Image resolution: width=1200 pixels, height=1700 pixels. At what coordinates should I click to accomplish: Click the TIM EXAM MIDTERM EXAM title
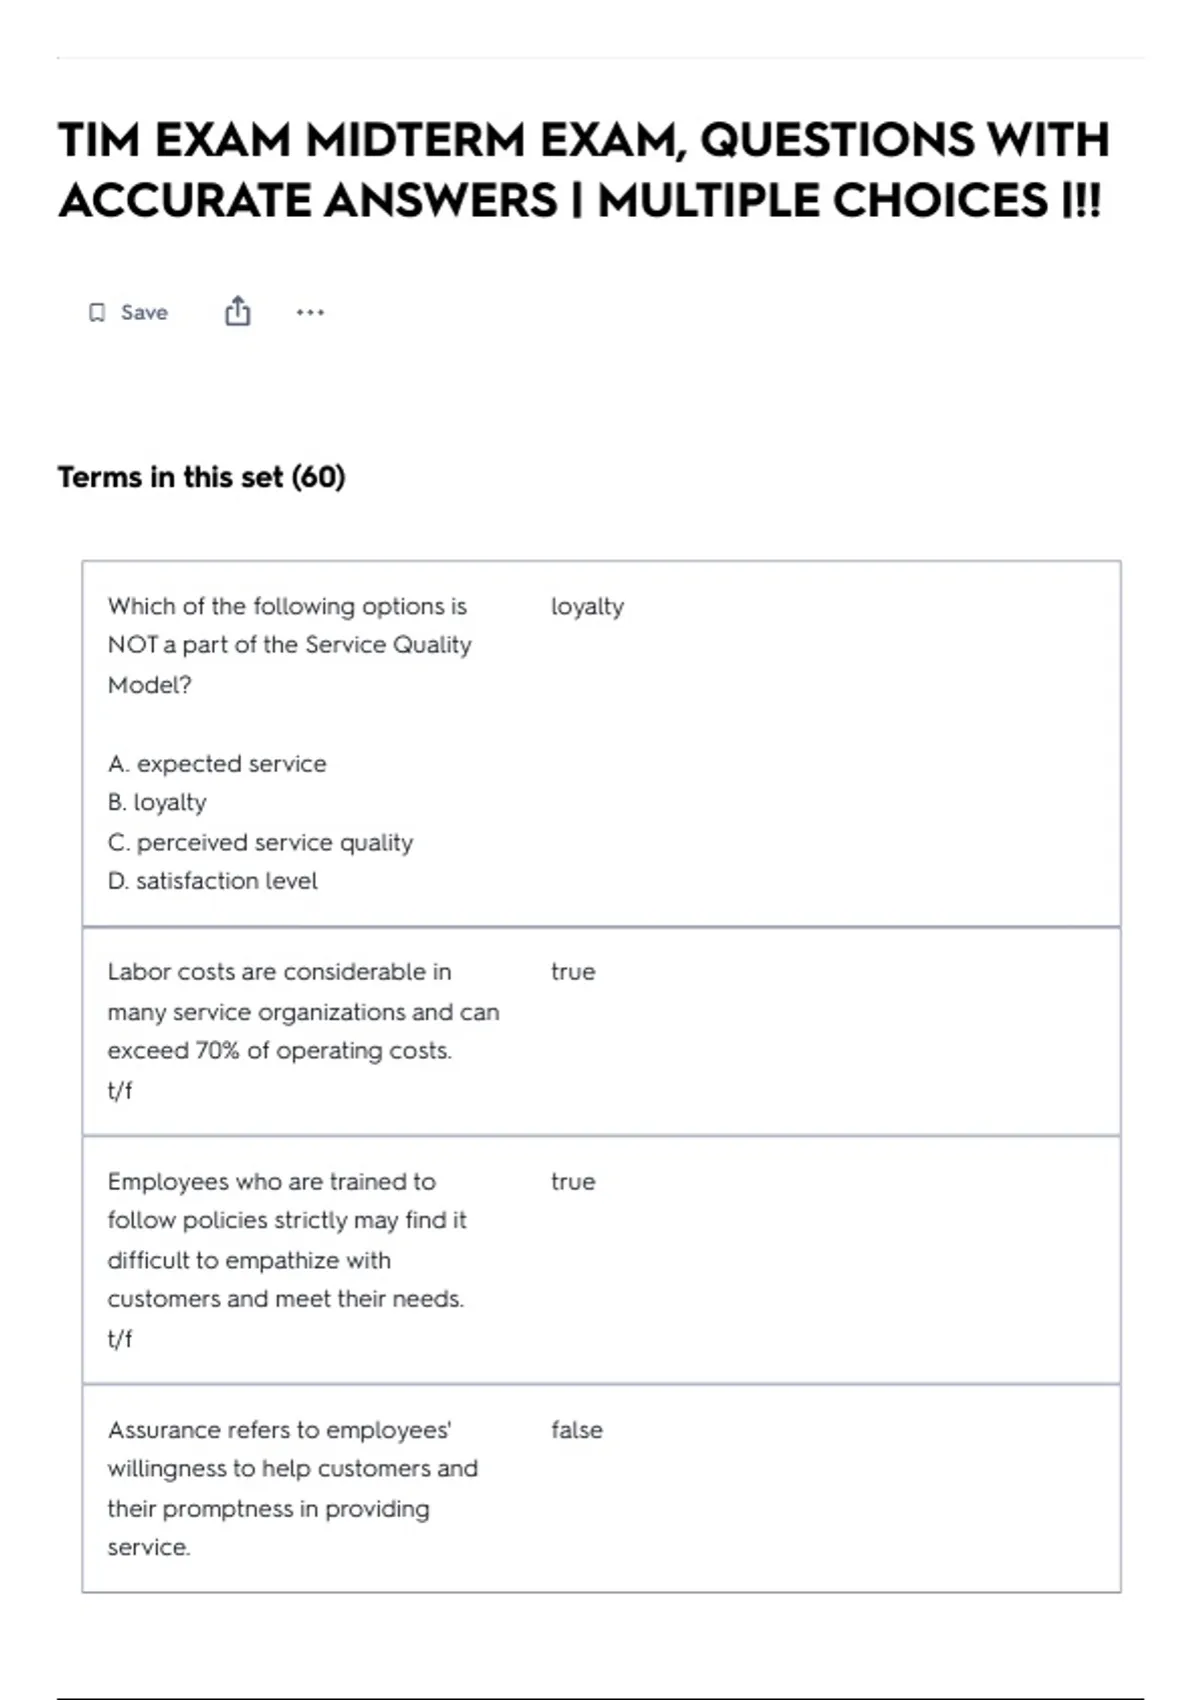point(584,169)
